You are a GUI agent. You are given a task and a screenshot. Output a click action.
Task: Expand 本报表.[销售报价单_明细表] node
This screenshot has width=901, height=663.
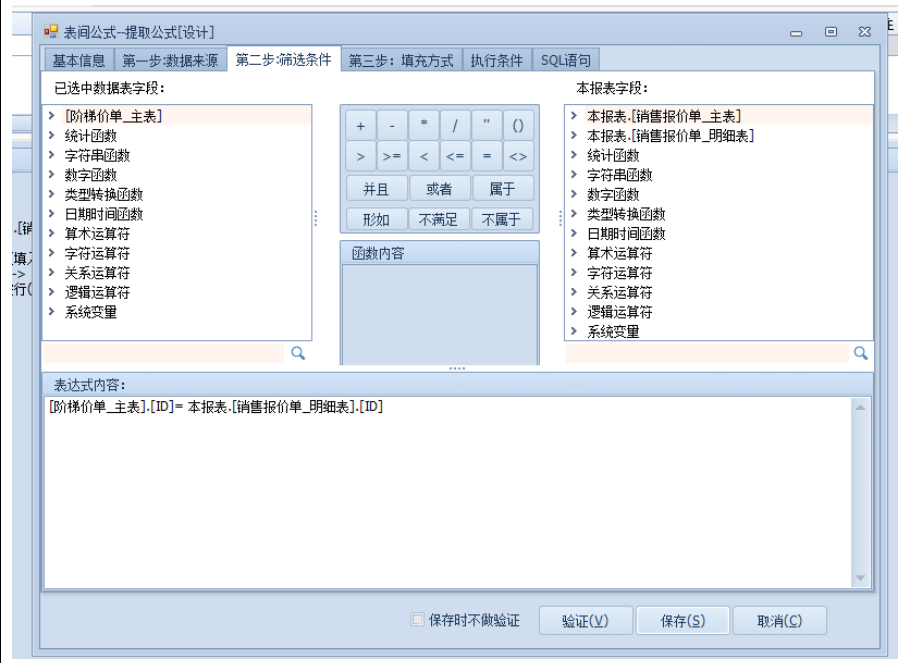click(x=574, y=136)
